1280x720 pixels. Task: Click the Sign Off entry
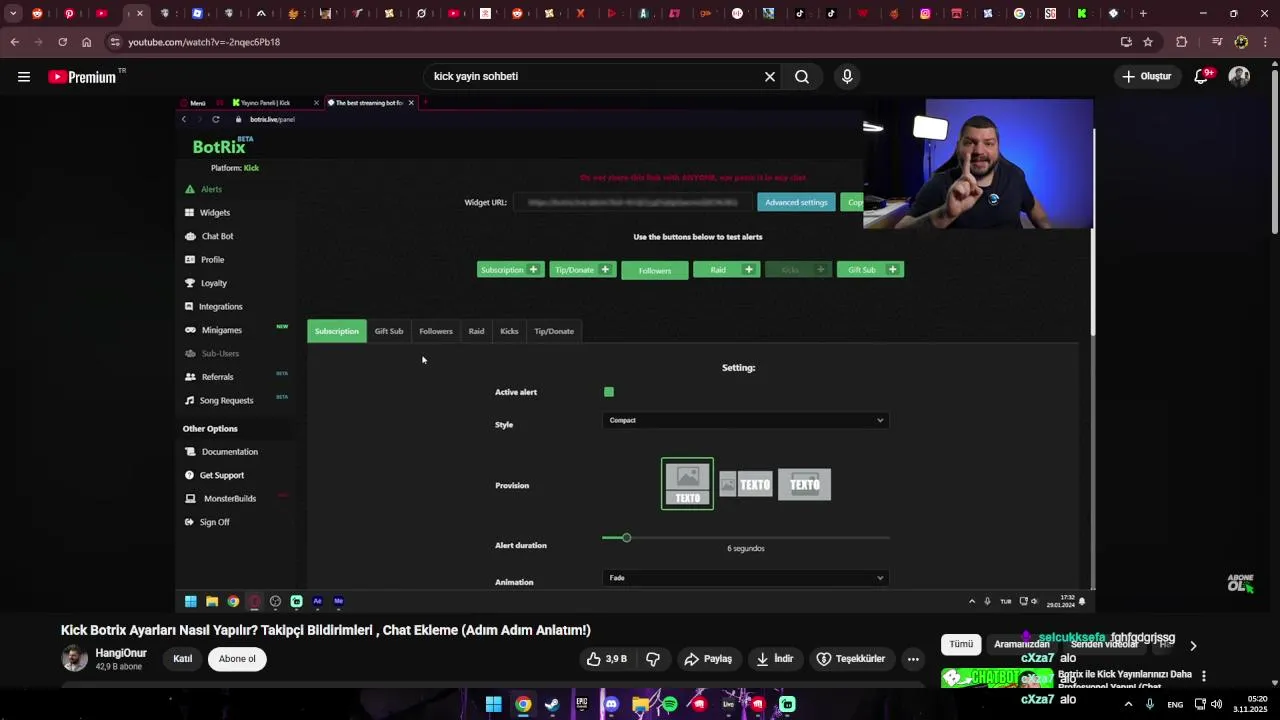click(x=207, y=522)
